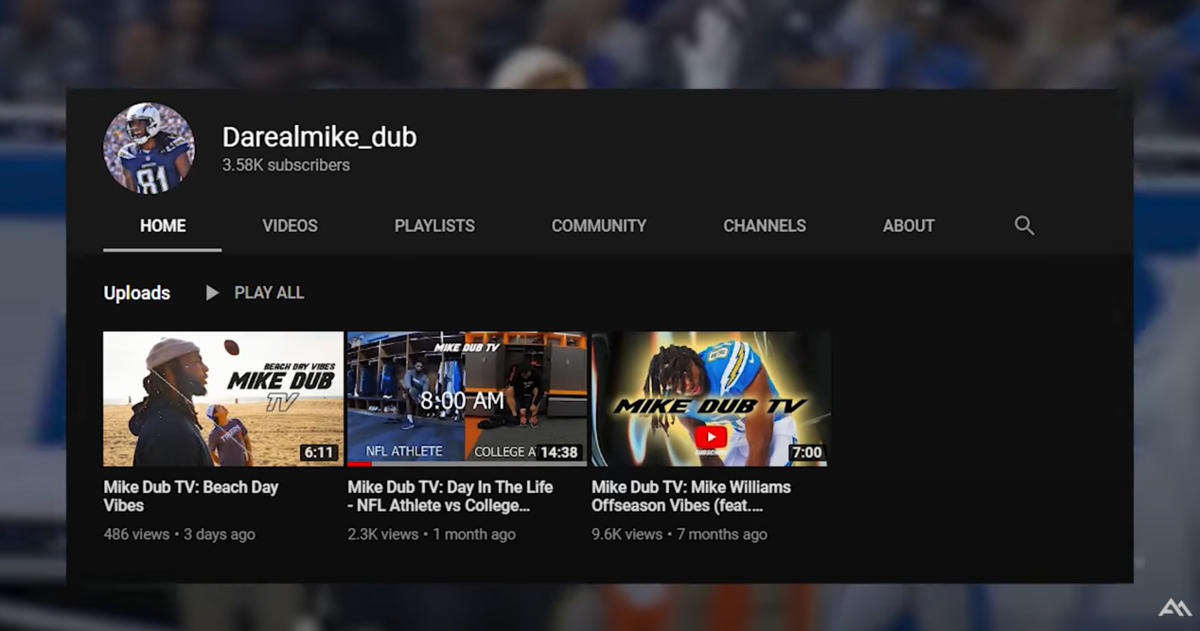Click the title 'Mike Dub TV: Beach Day Vibes'
Viewport: 1200px width, 631px height.
tap(191, 496)
